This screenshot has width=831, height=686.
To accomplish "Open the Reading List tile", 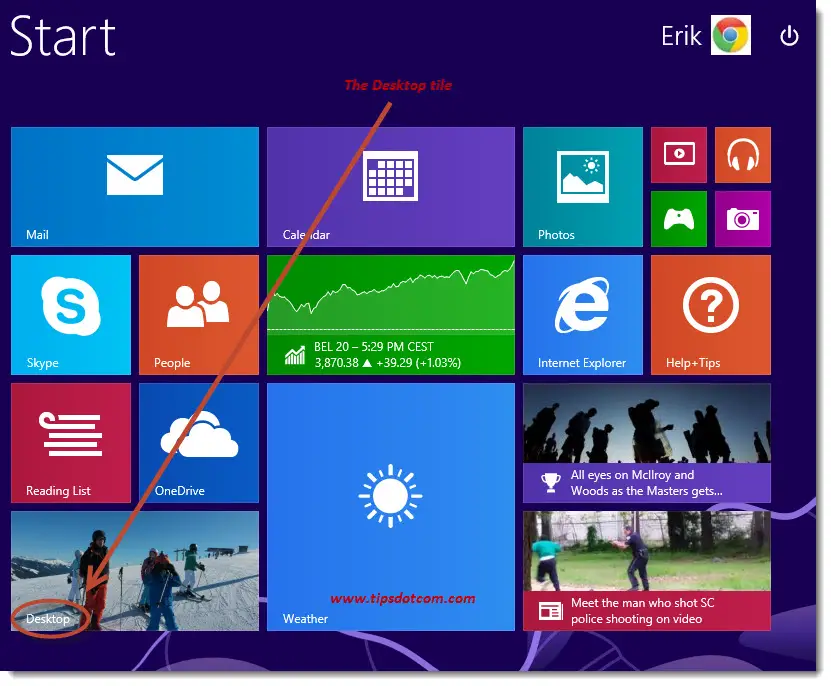I will click(70, 443).
